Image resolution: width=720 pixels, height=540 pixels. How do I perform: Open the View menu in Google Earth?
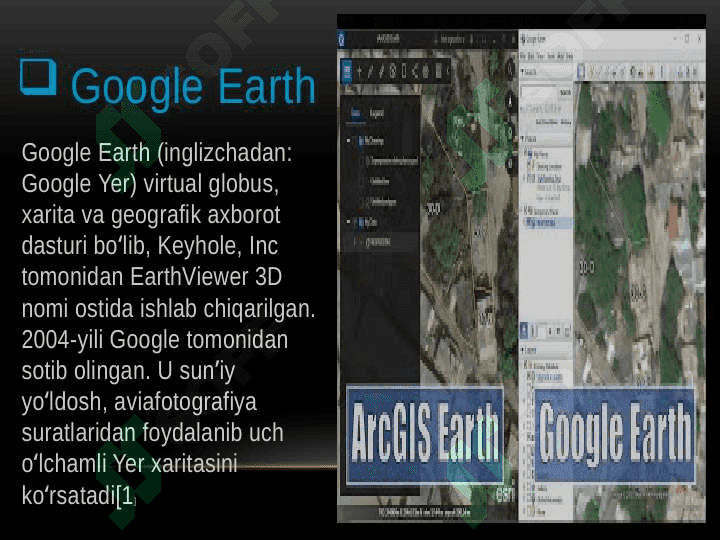click(541, 56)
